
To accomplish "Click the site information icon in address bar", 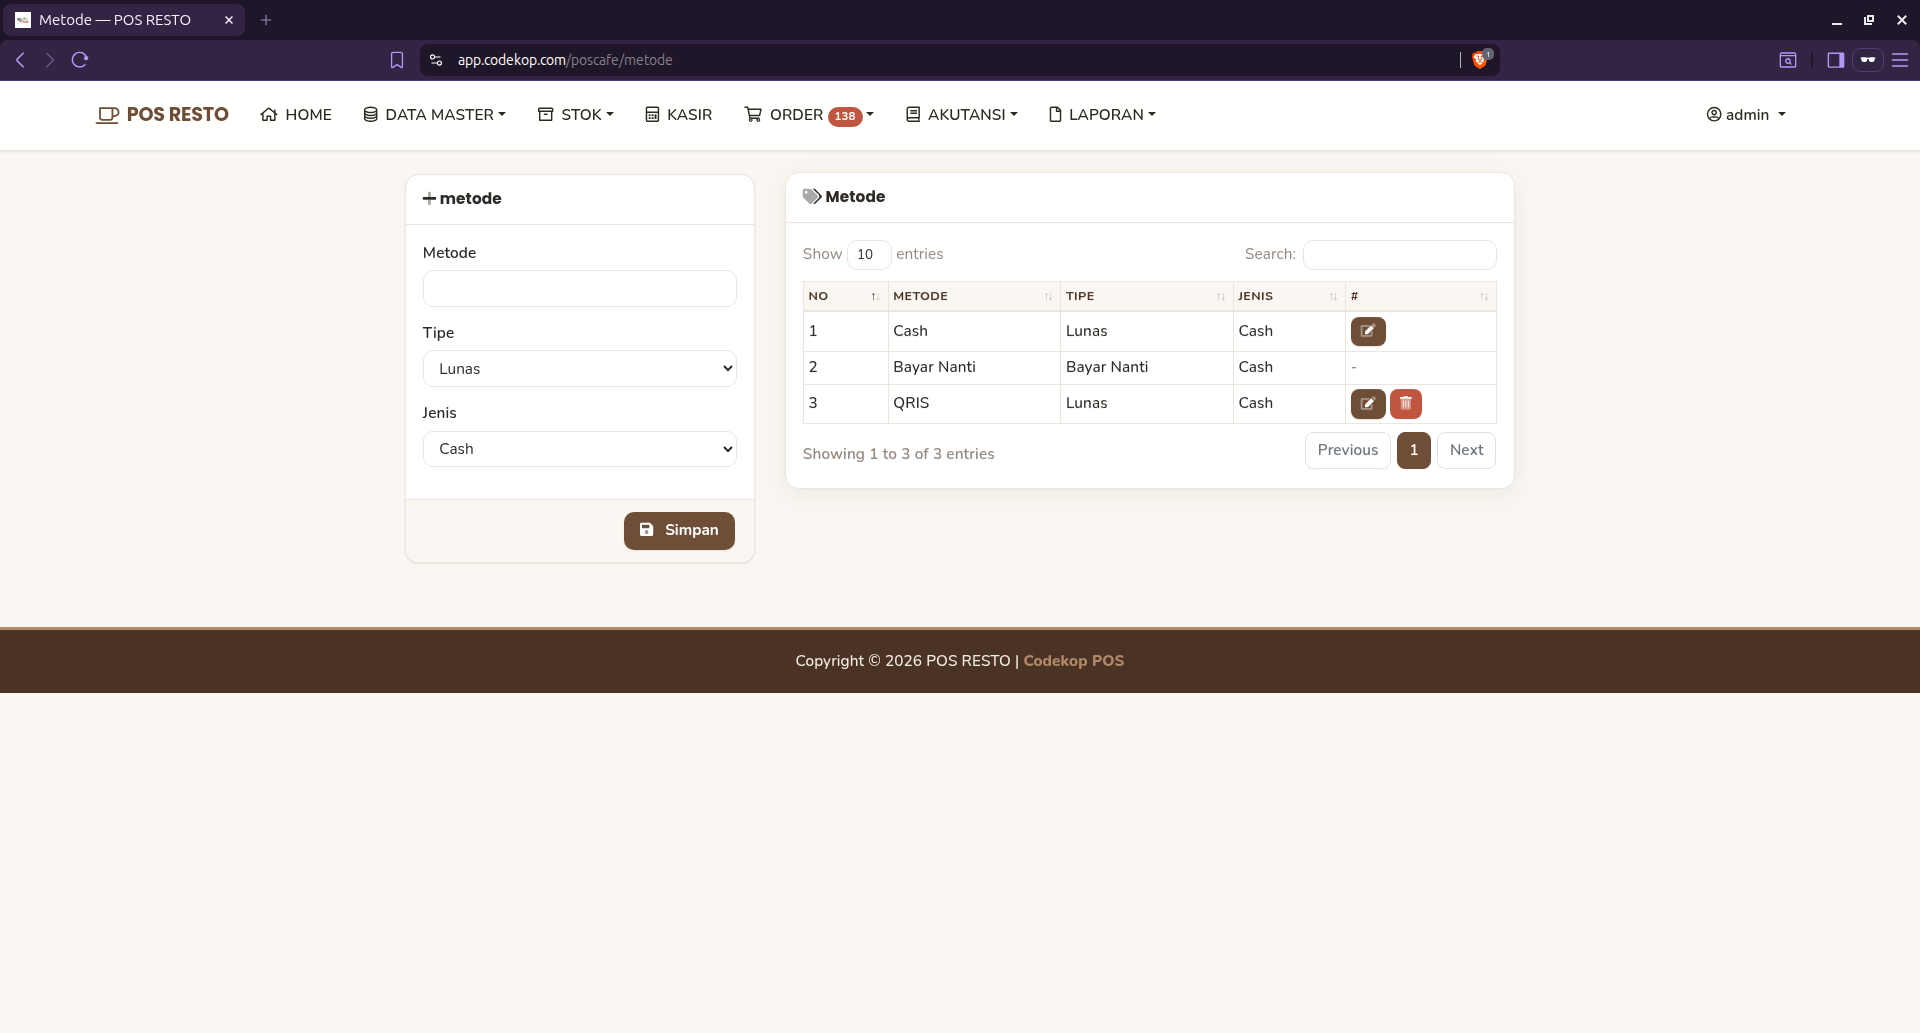I will pos(436,60).
